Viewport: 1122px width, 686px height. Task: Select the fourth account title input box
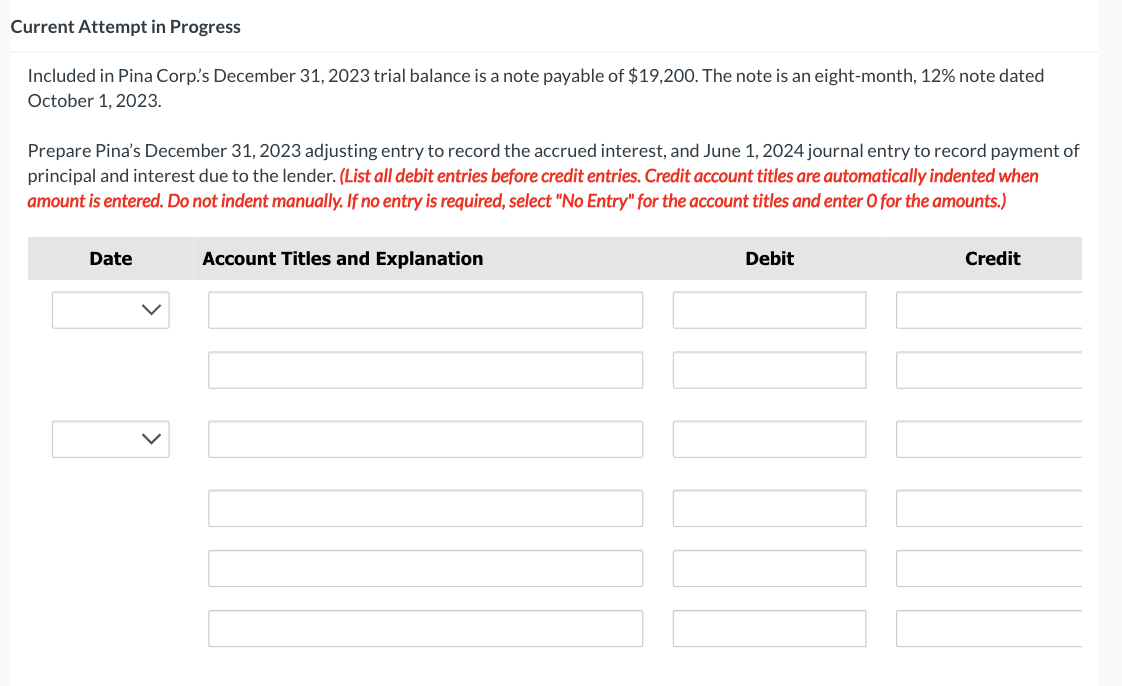(425, 508)
